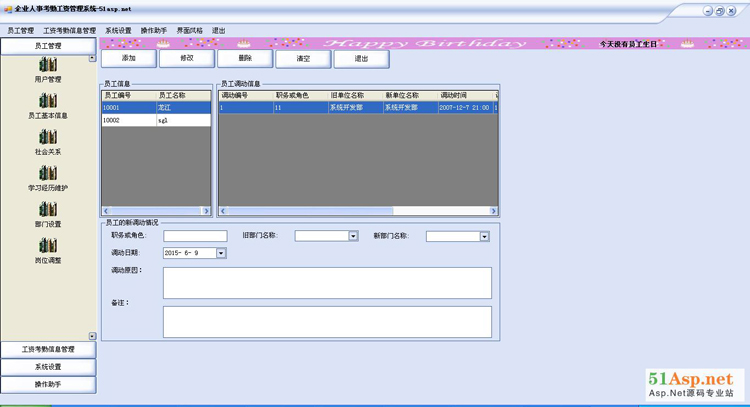Viewport: 750px width, 407px height.
Task: Expand the 新部门名称 dropdown
Action: [484, 236]
